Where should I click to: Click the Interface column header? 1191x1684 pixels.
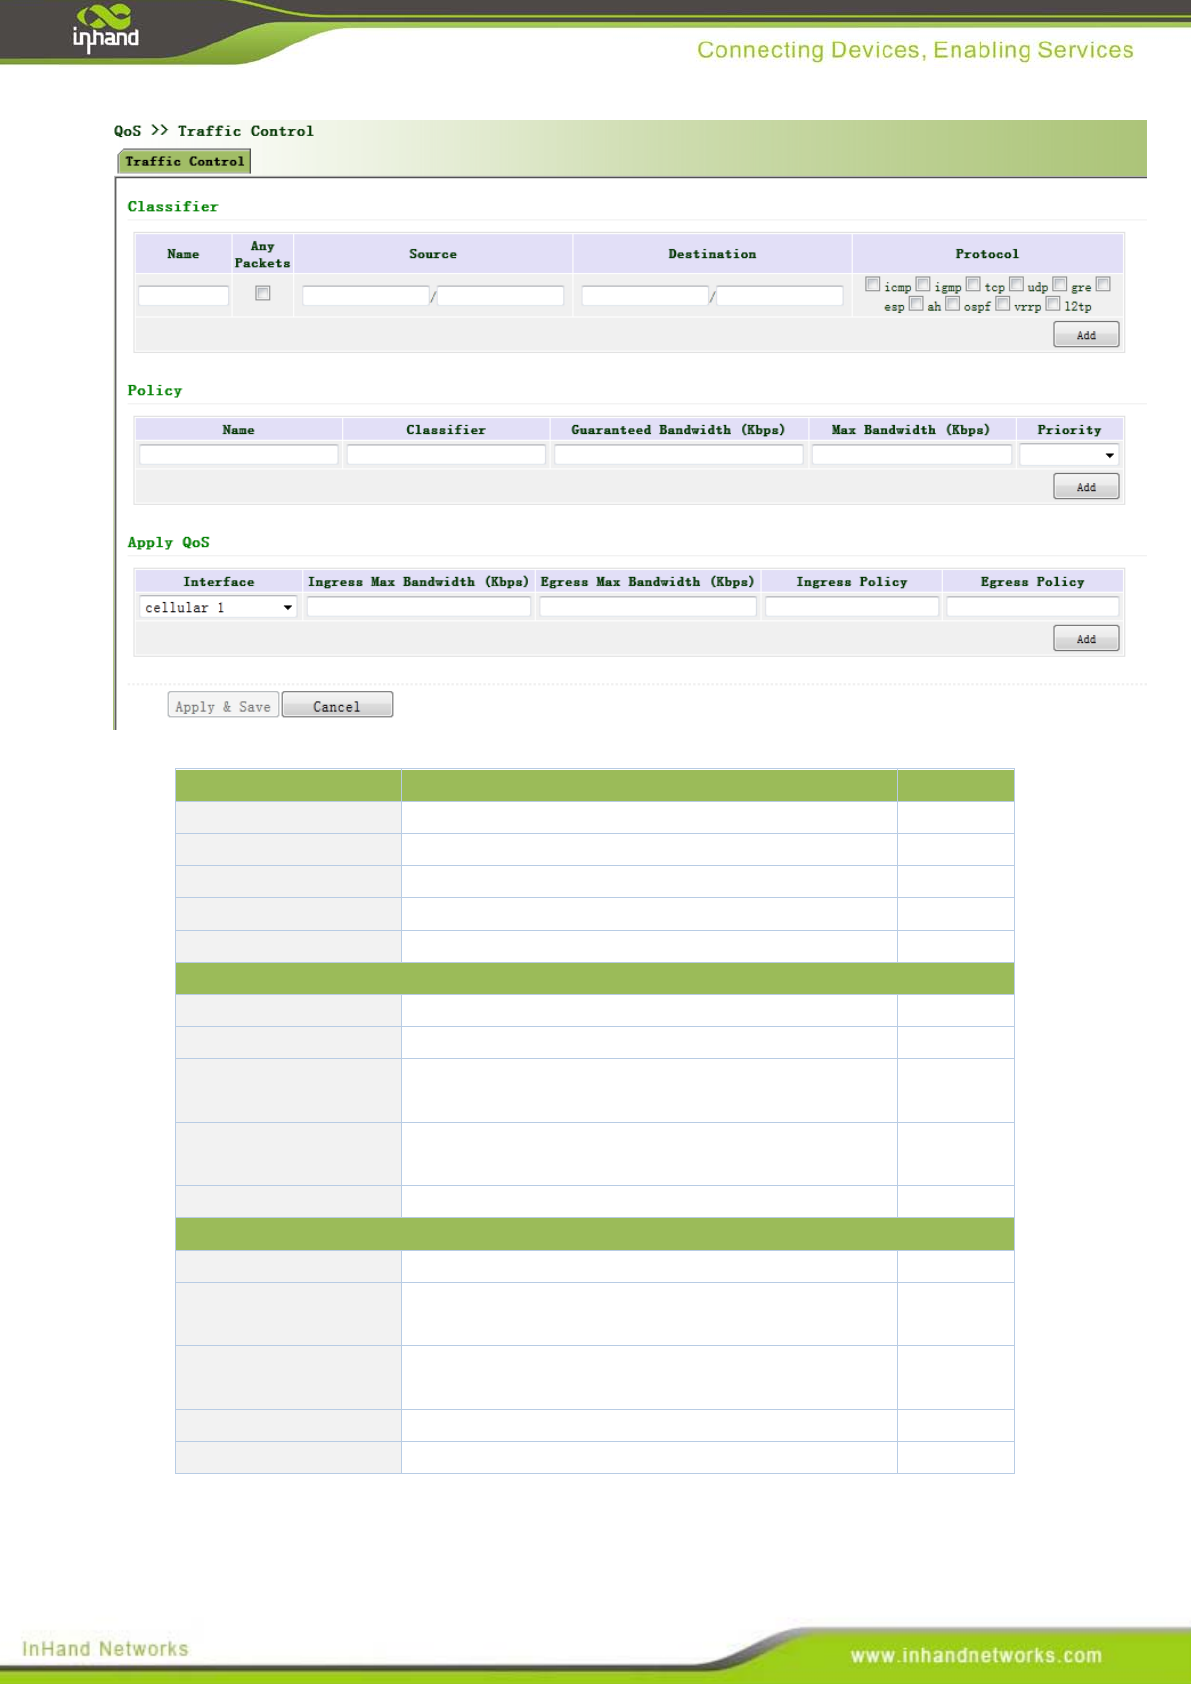pos(219,581)
